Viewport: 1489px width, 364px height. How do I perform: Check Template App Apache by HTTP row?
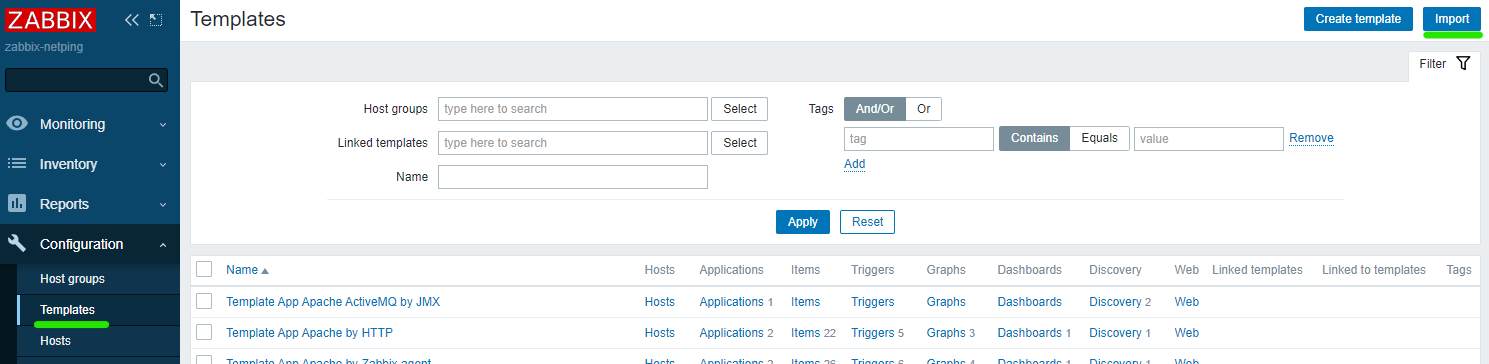[x=204, y=332]
